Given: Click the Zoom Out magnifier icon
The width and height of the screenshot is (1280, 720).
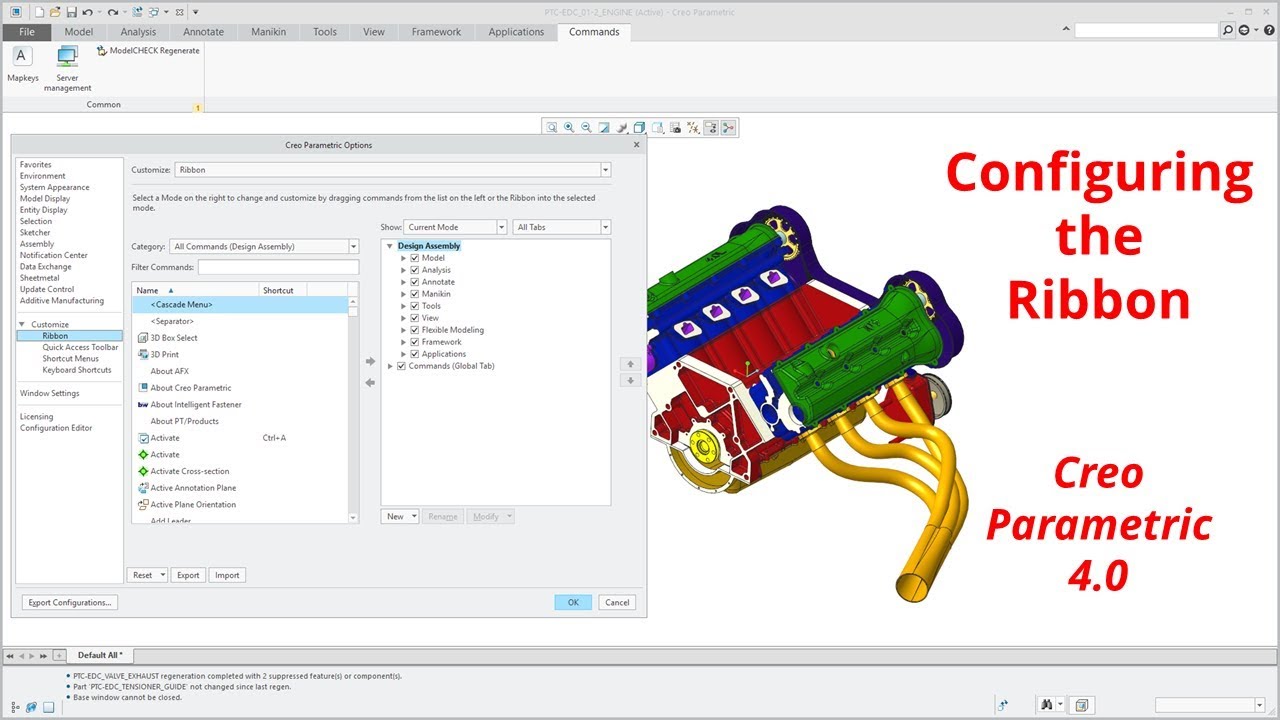Looking at the screenshot, I should tap(586, 128).
